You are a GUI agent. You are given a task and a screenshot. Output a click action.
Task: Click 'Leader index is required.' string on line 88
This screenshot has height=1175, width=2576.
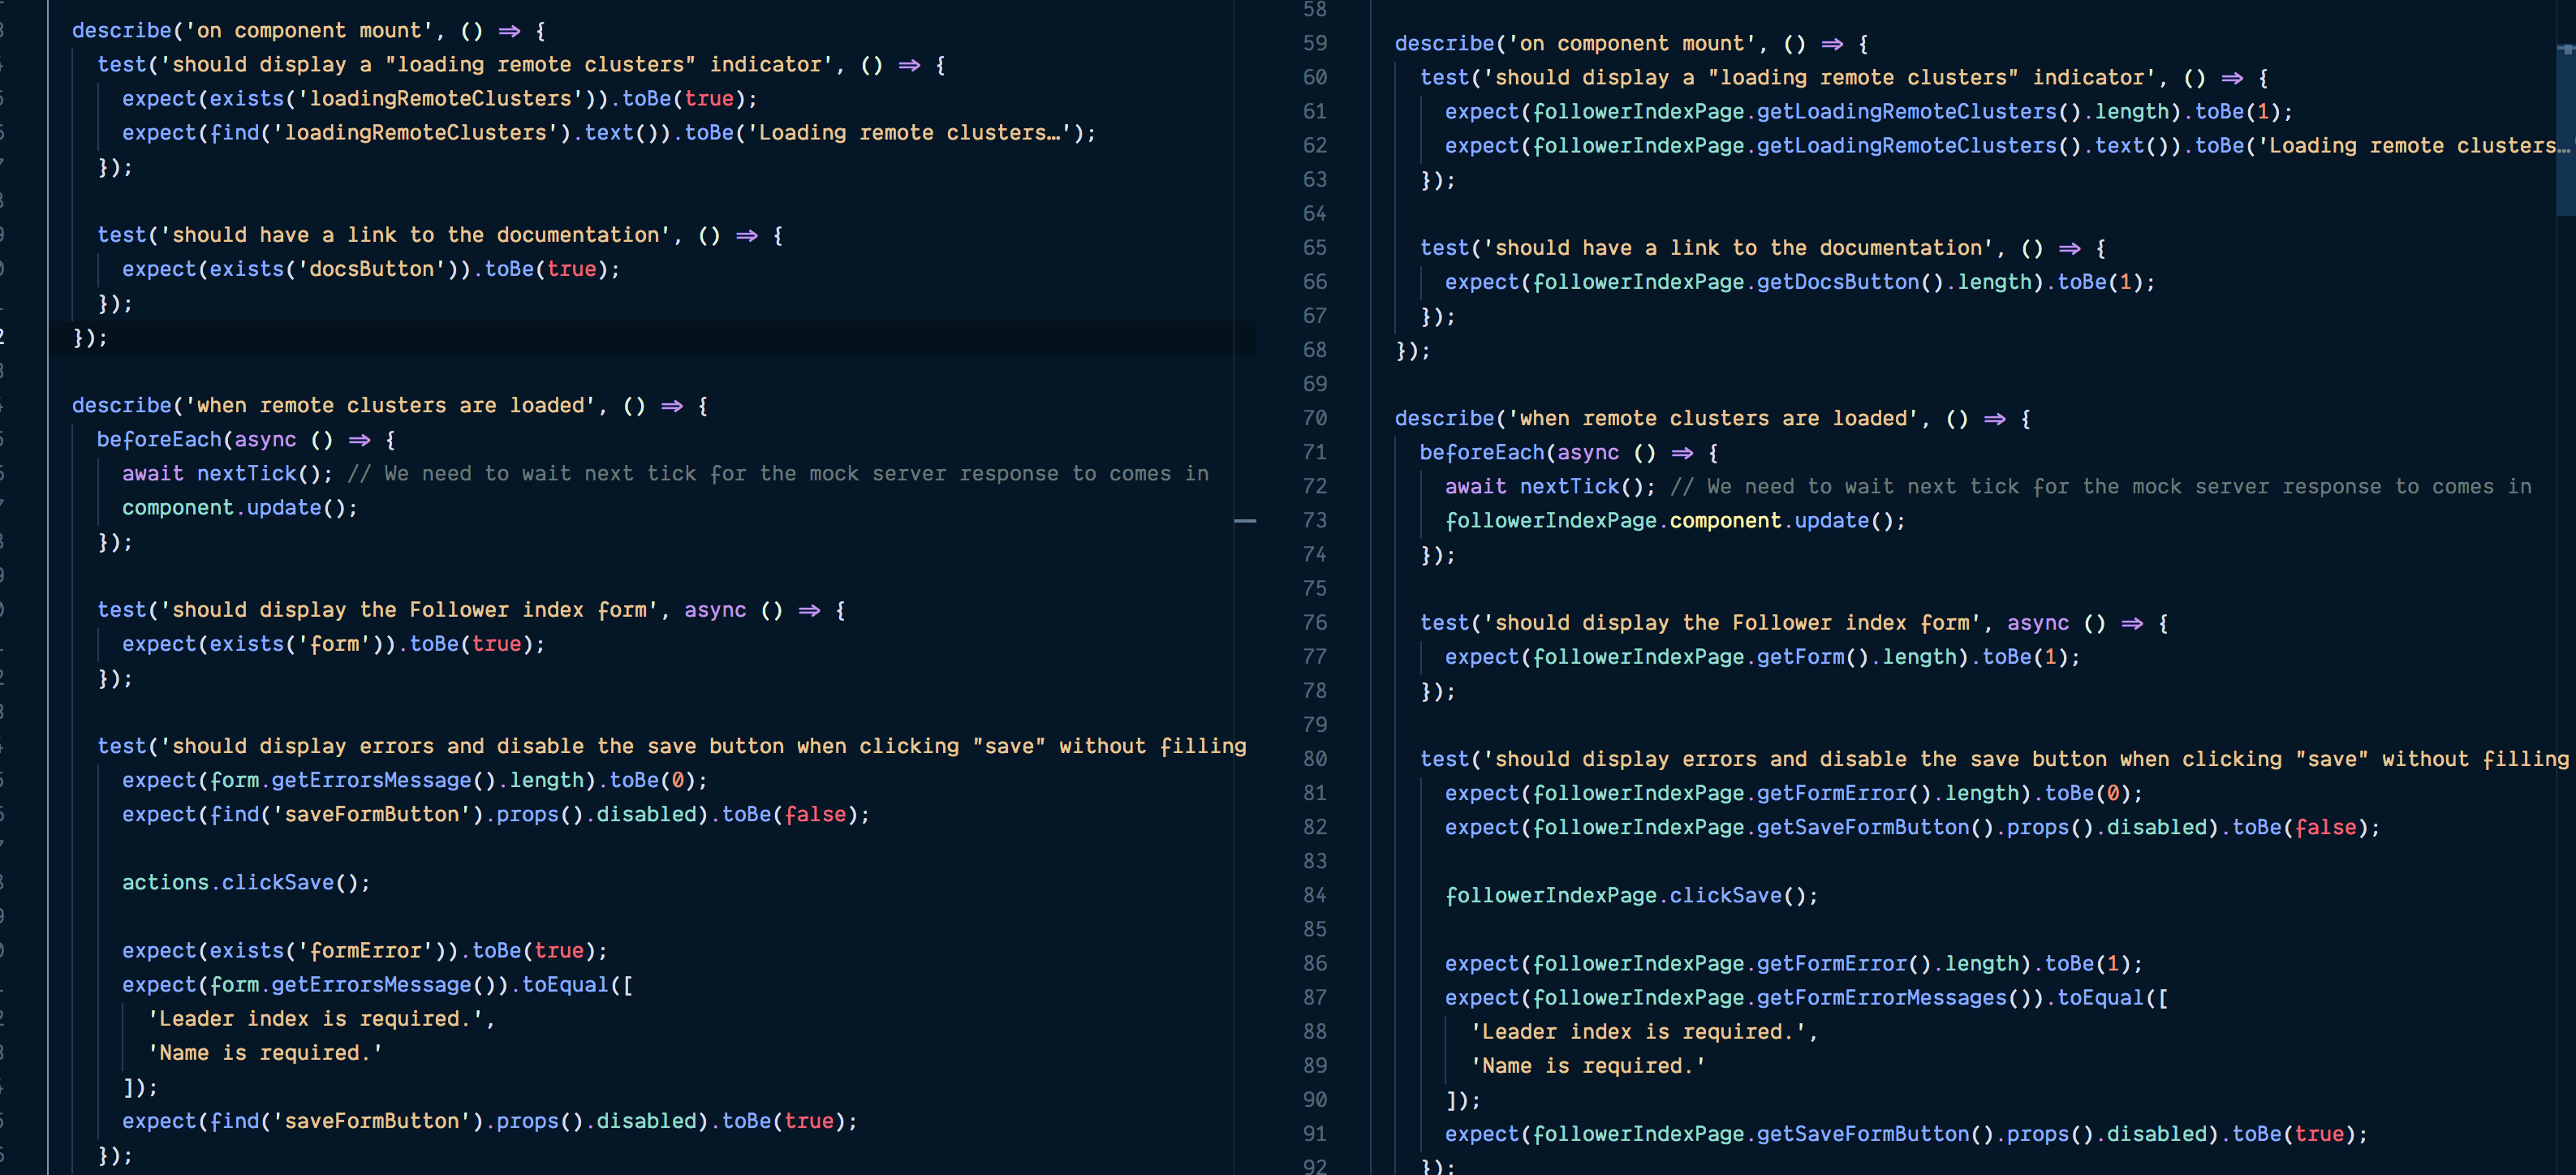pyautogui.click(x=1638, y=1032)
